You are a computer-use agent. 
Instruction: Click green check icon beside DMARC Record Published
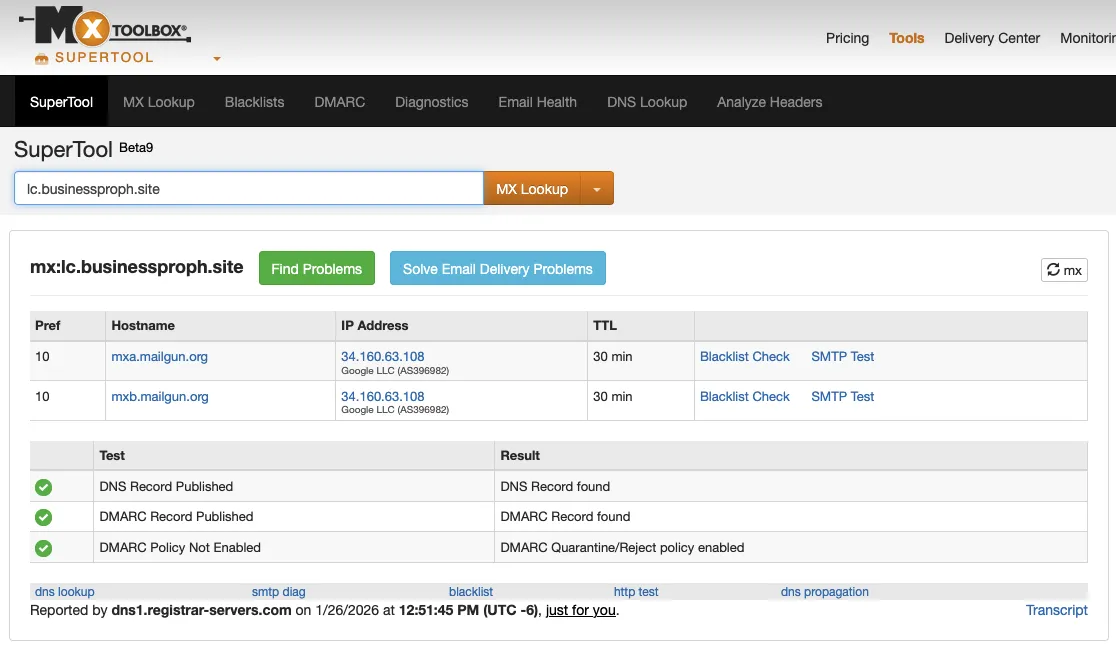[44, 517]
